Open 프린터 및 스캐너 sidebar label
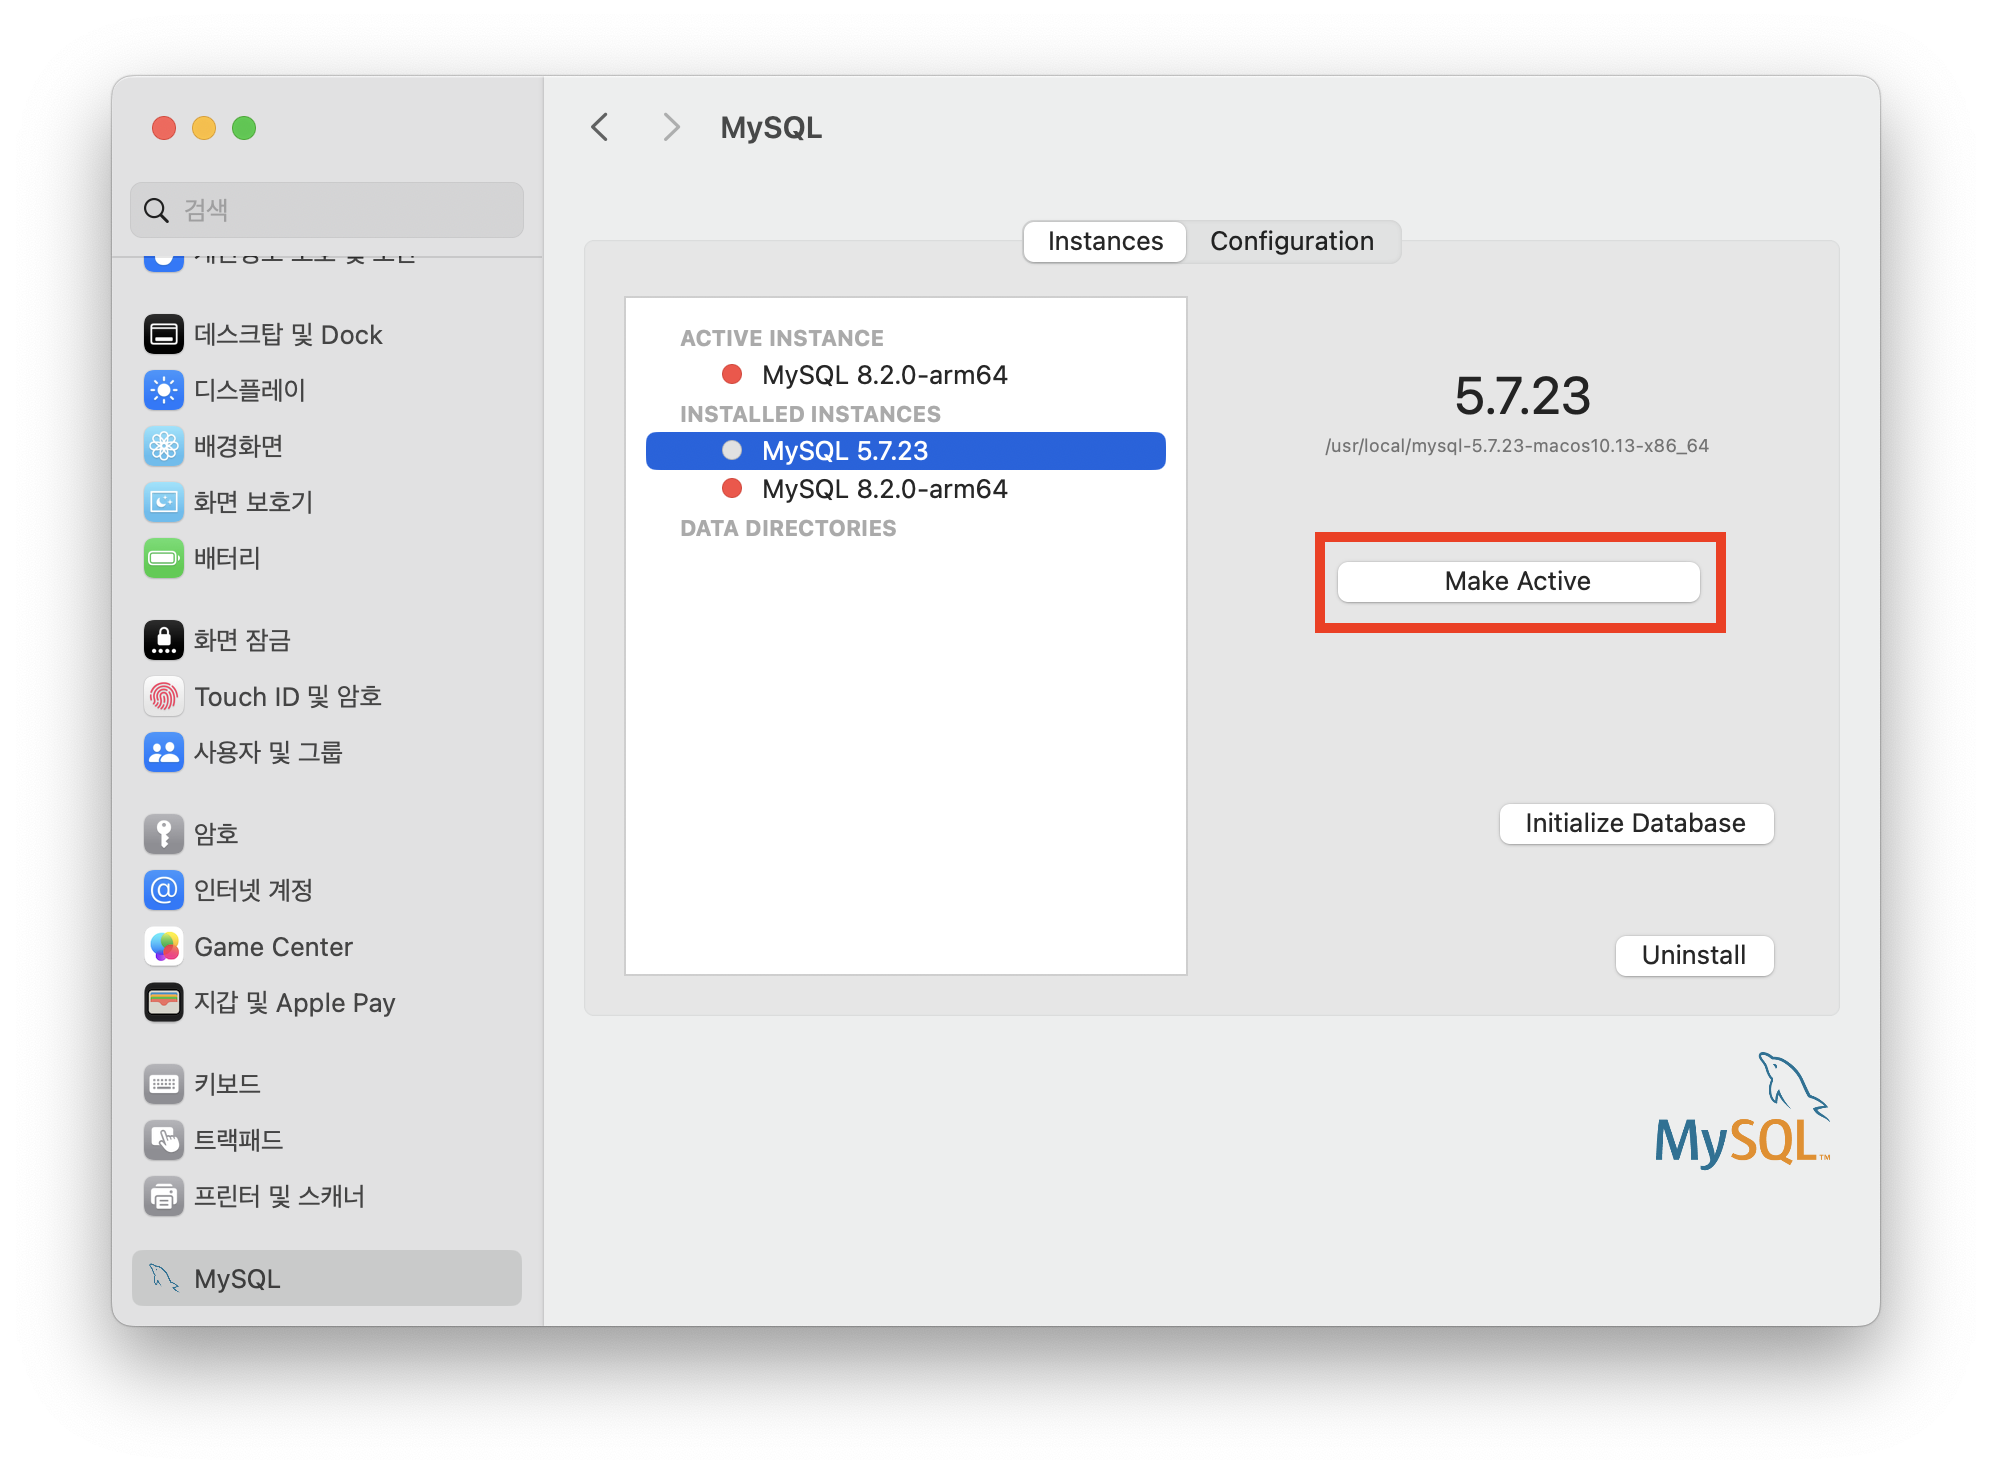 (279, 1196)
